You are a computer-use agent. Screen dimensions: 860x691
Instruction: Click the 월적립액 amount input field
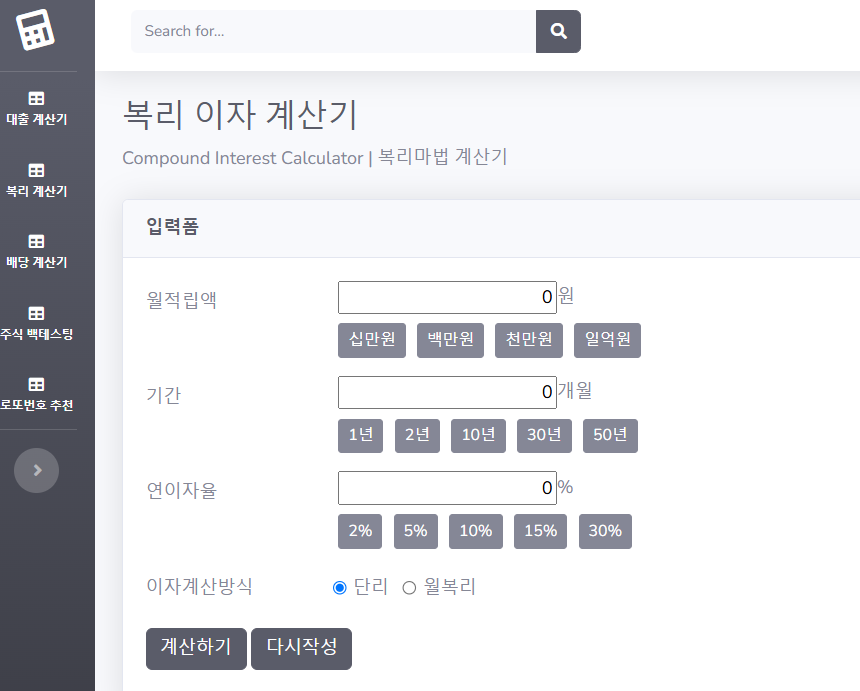click(x=447, y=297)
